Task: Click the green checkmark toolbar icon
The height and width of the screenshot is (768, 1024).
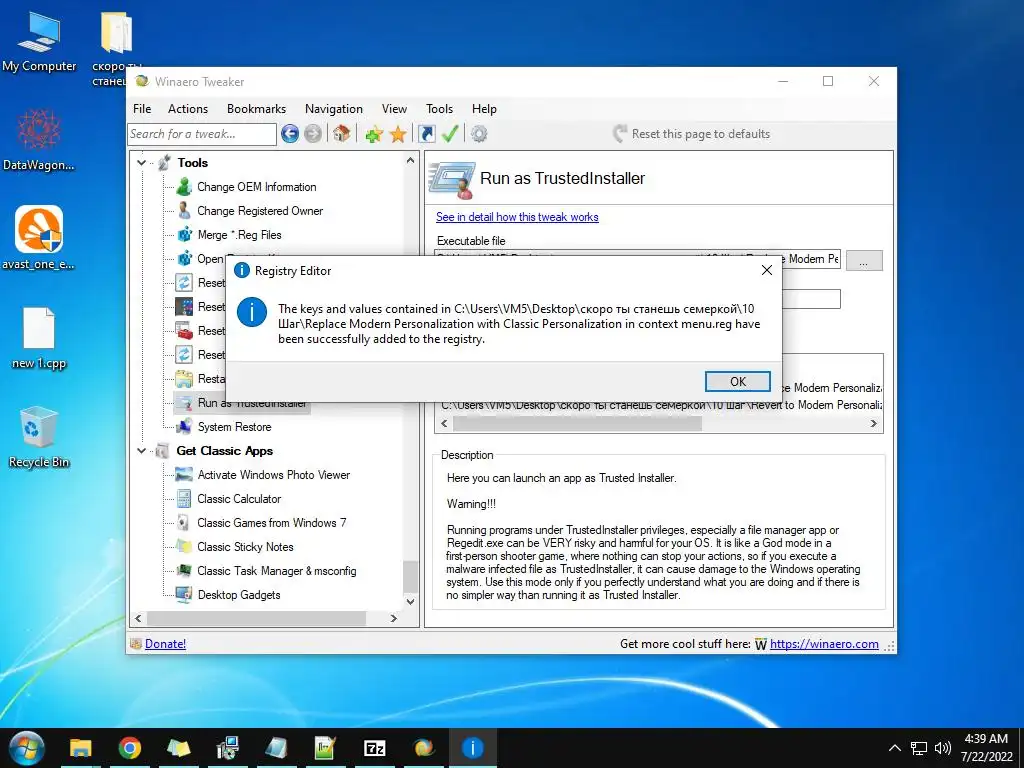Action: point(451,134)
